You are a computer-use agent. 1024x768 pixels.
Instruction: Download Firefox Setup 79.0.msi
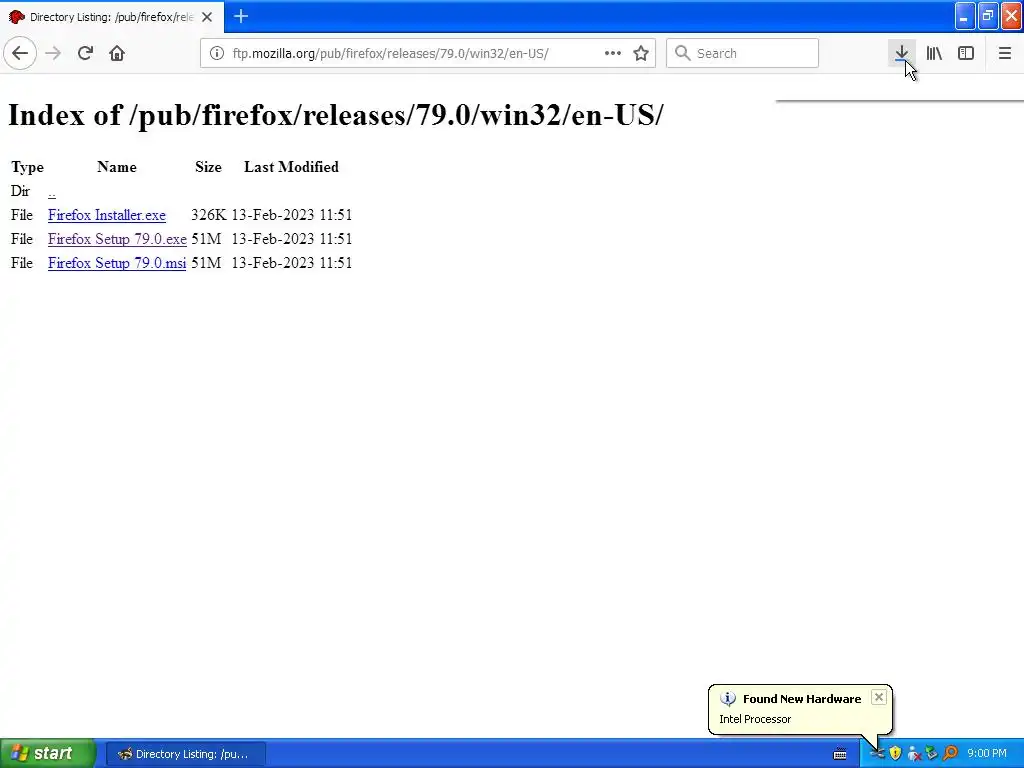117,263
